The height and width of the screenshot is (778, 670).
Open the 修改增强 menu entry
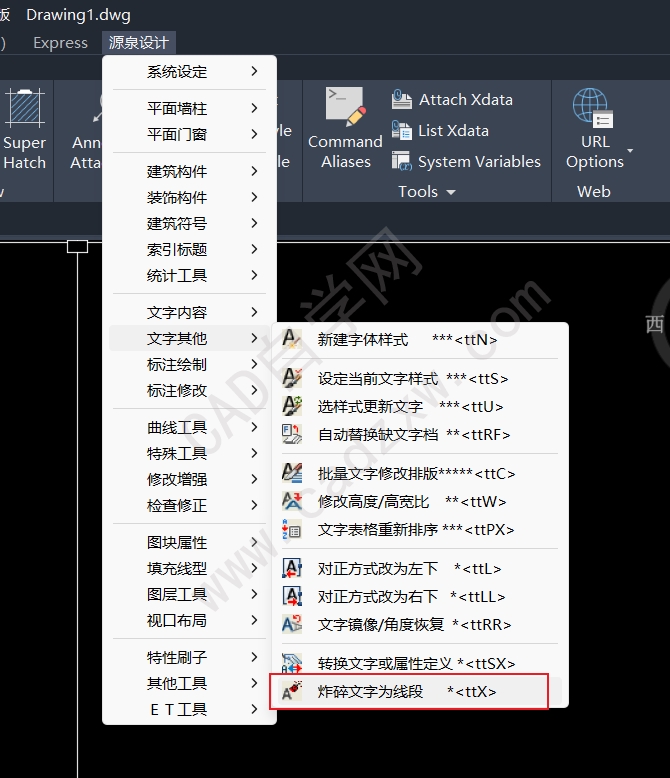click(189, 479)
